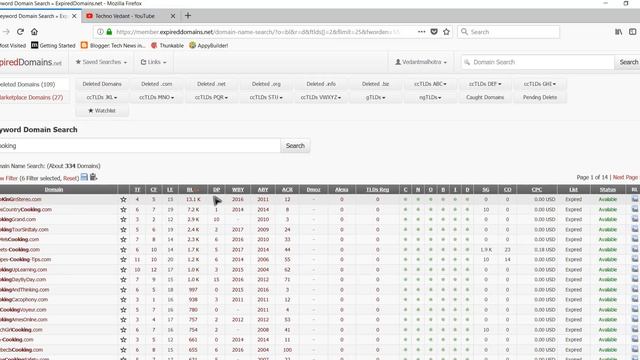This screenshot has width=640, height=360.
Task: Open the Pending Delete tab
Action: (540, 98)
